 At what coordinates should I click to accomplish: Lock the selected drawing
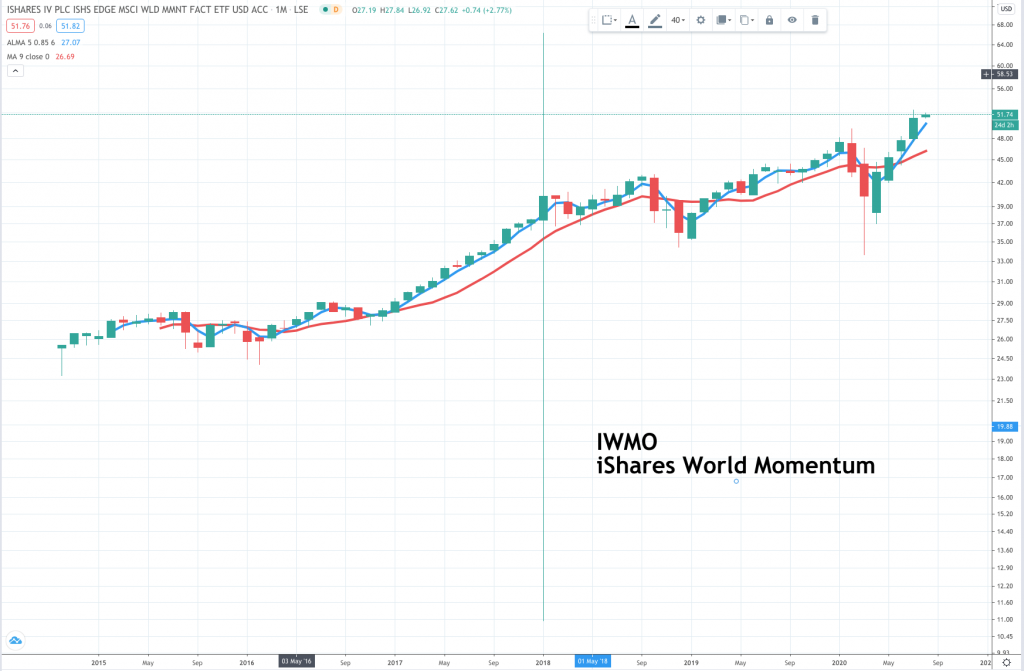(769, 20)
